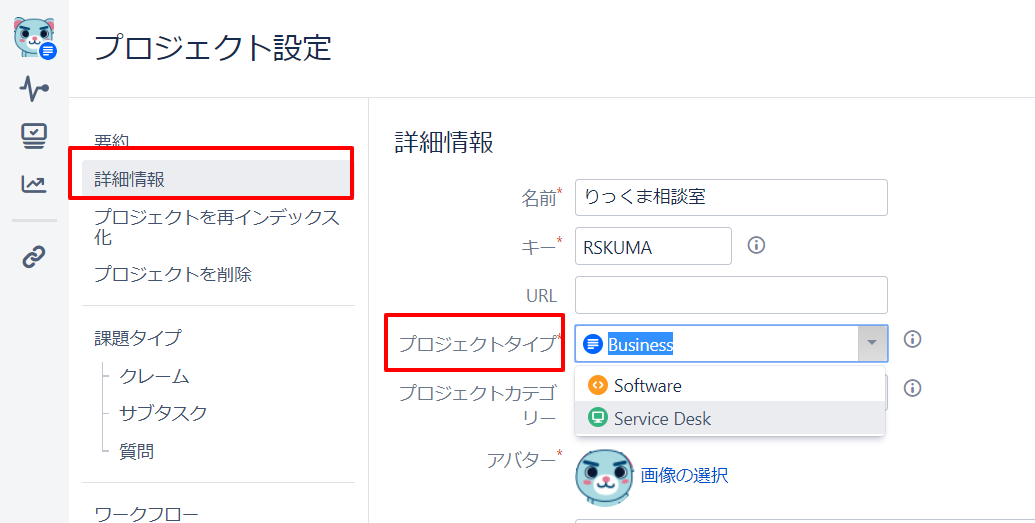1035x523 pixels.
Task: Open the reports chart icon in sidebar
Action: [34, 184]
